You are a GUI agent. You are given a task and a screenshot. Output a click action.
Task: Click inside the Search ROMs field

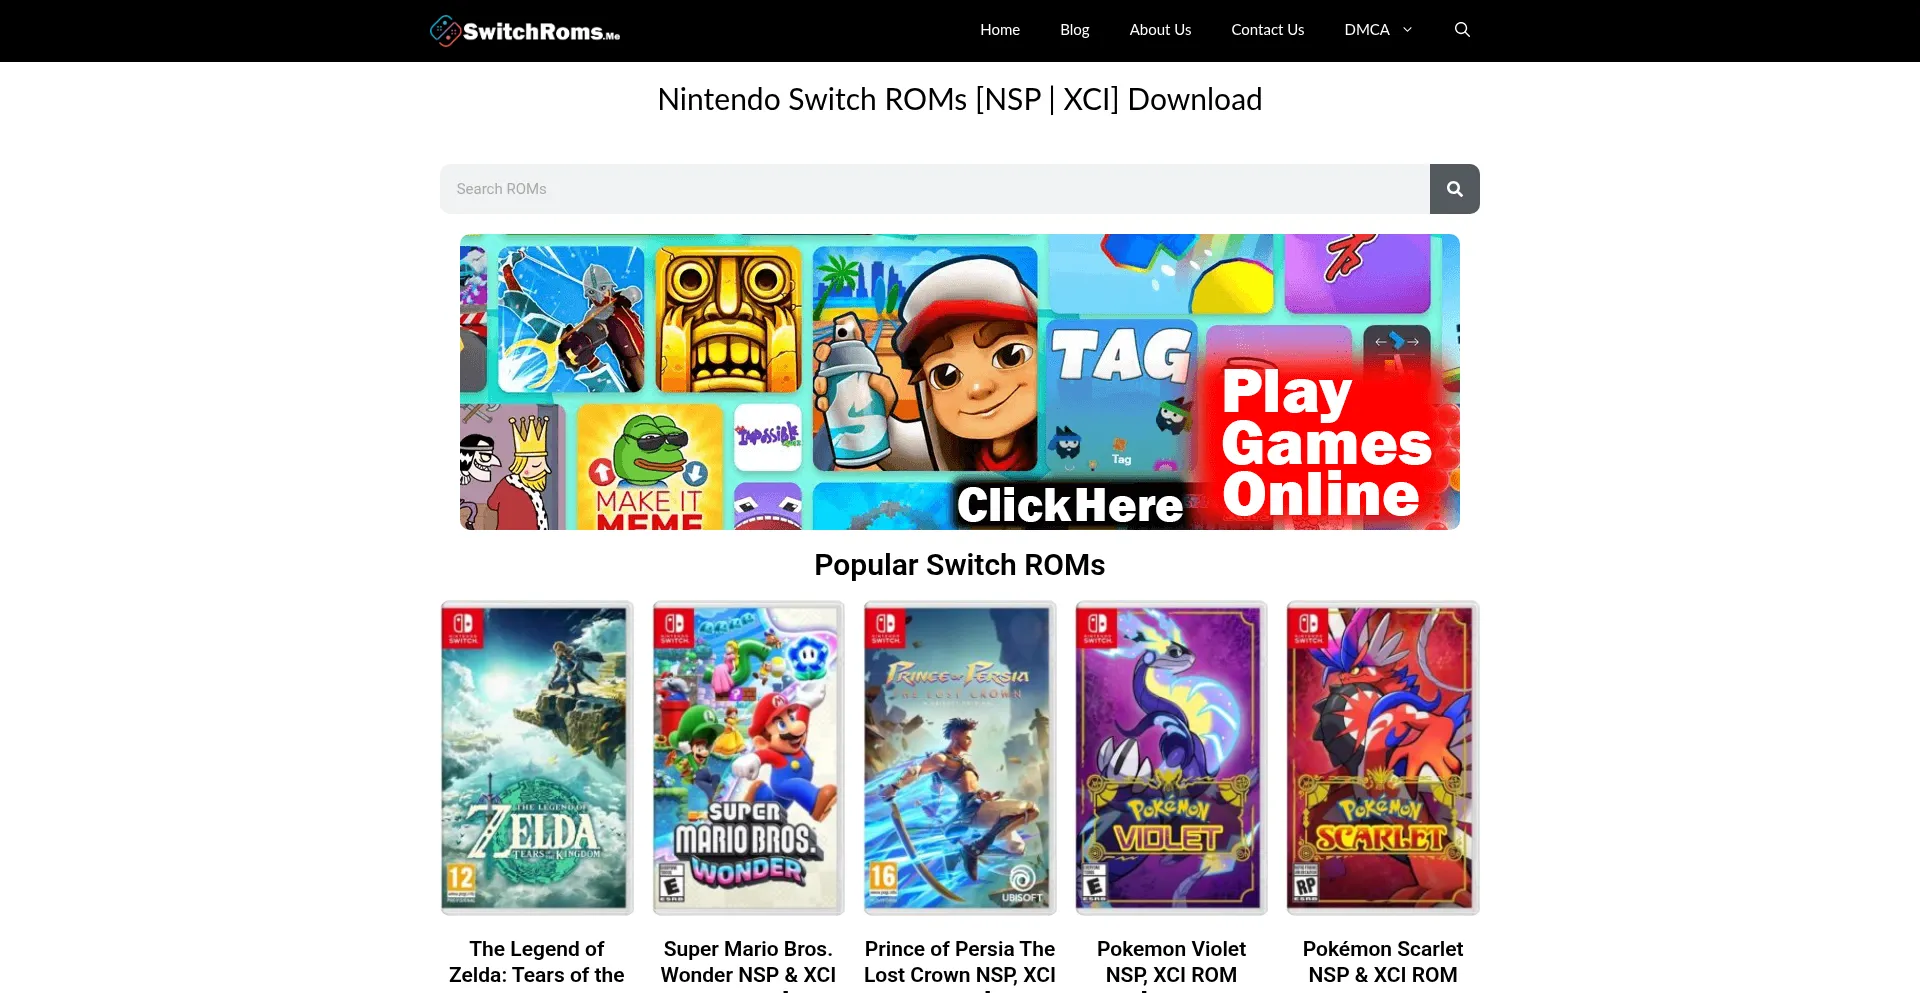[x=934, y=189]
